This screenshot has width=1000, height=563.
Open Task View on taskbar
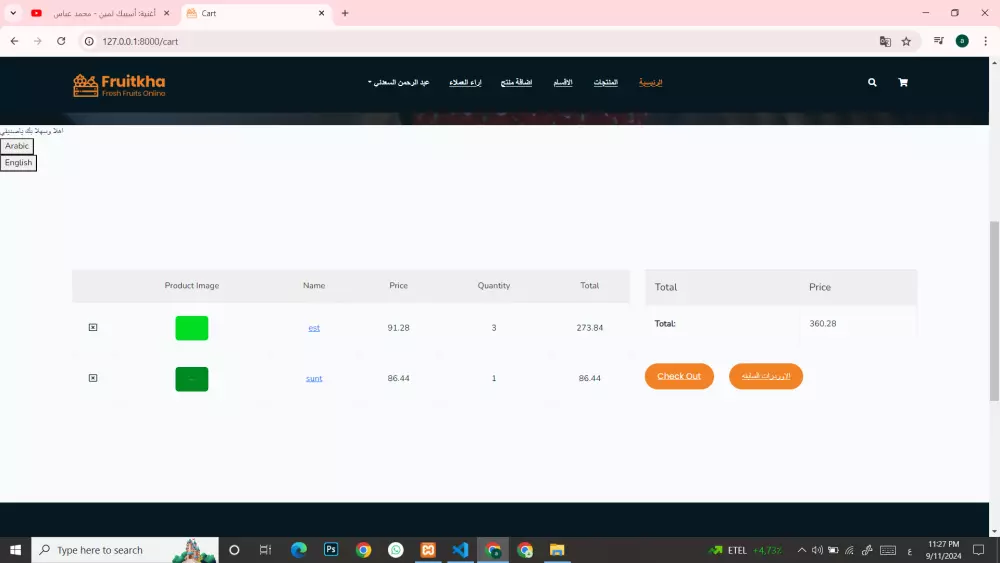[265, 550]
